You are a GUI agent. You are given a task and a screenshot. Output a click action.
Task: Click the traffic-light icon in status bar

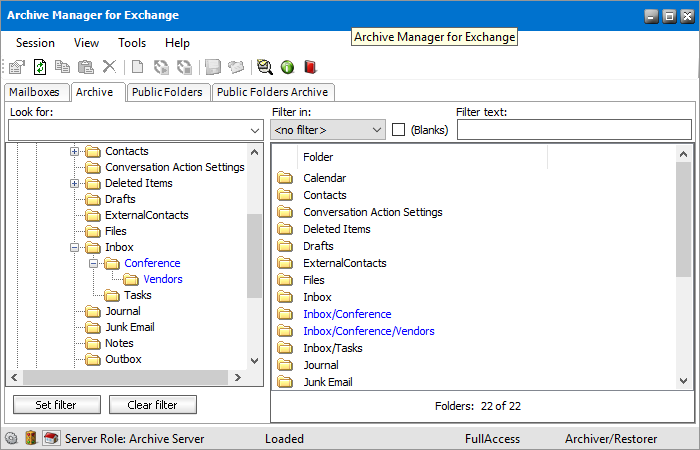[31, 438]
